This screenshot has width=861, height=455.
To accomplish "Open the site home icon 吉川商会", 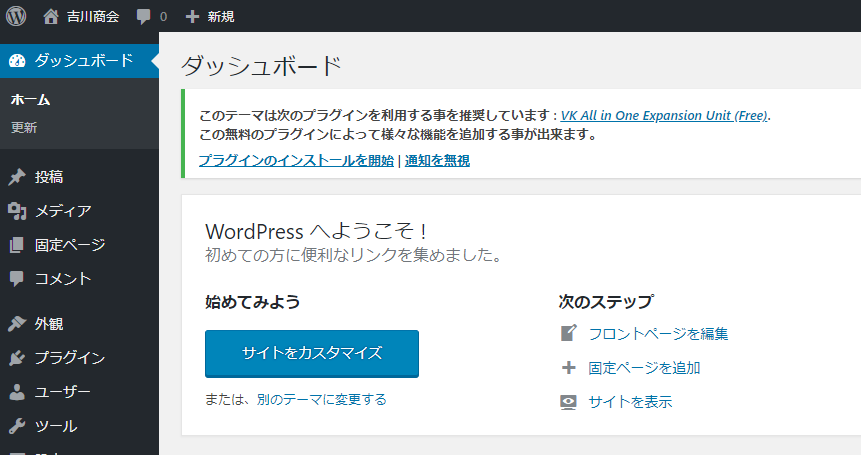I will [51, 16].
